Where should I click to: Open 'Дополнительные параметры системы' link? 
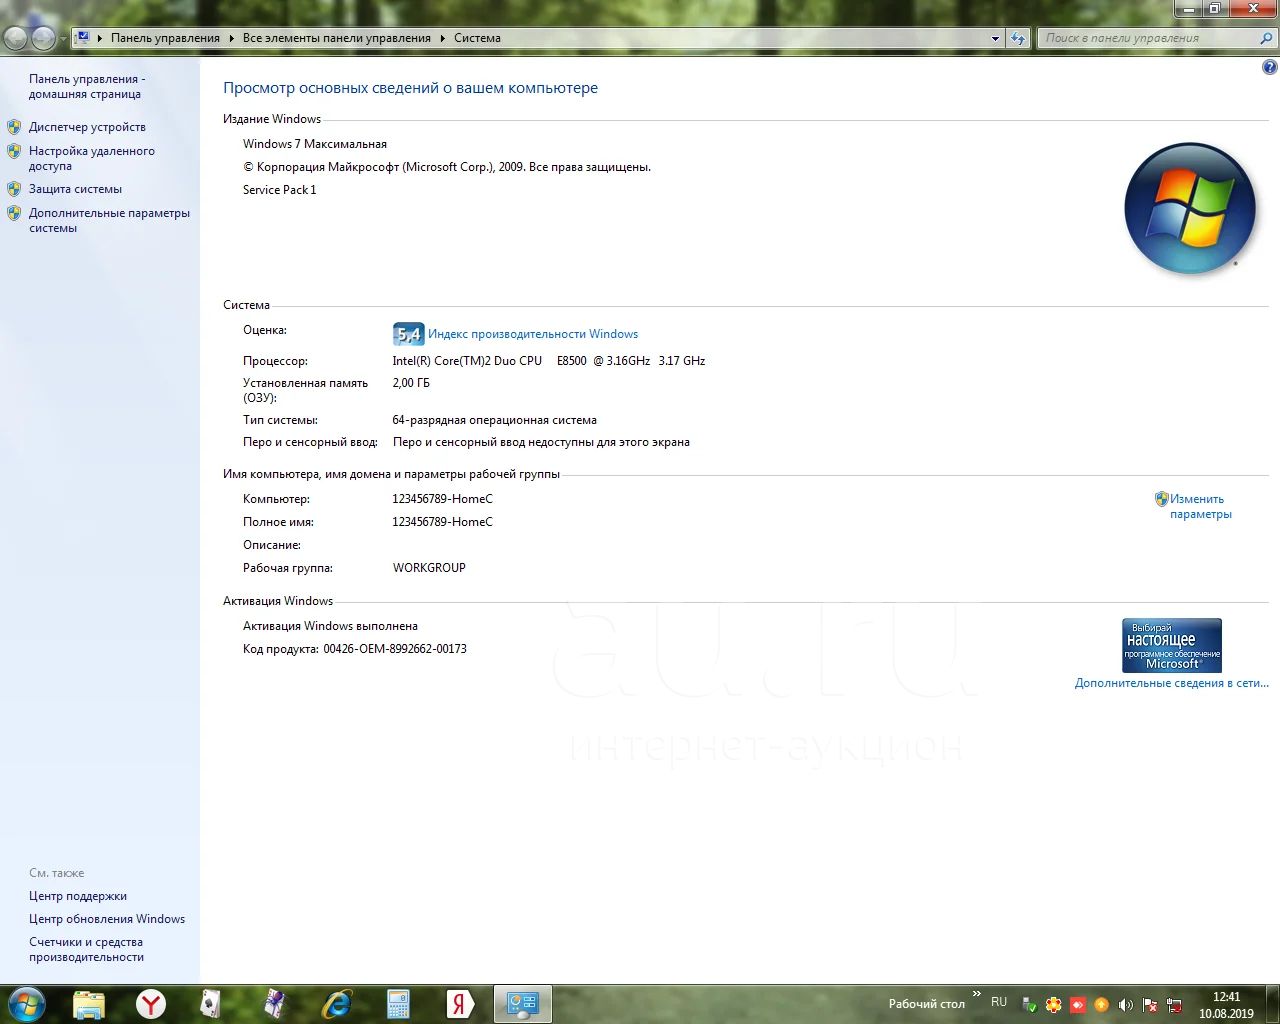(x=109, y=220)
